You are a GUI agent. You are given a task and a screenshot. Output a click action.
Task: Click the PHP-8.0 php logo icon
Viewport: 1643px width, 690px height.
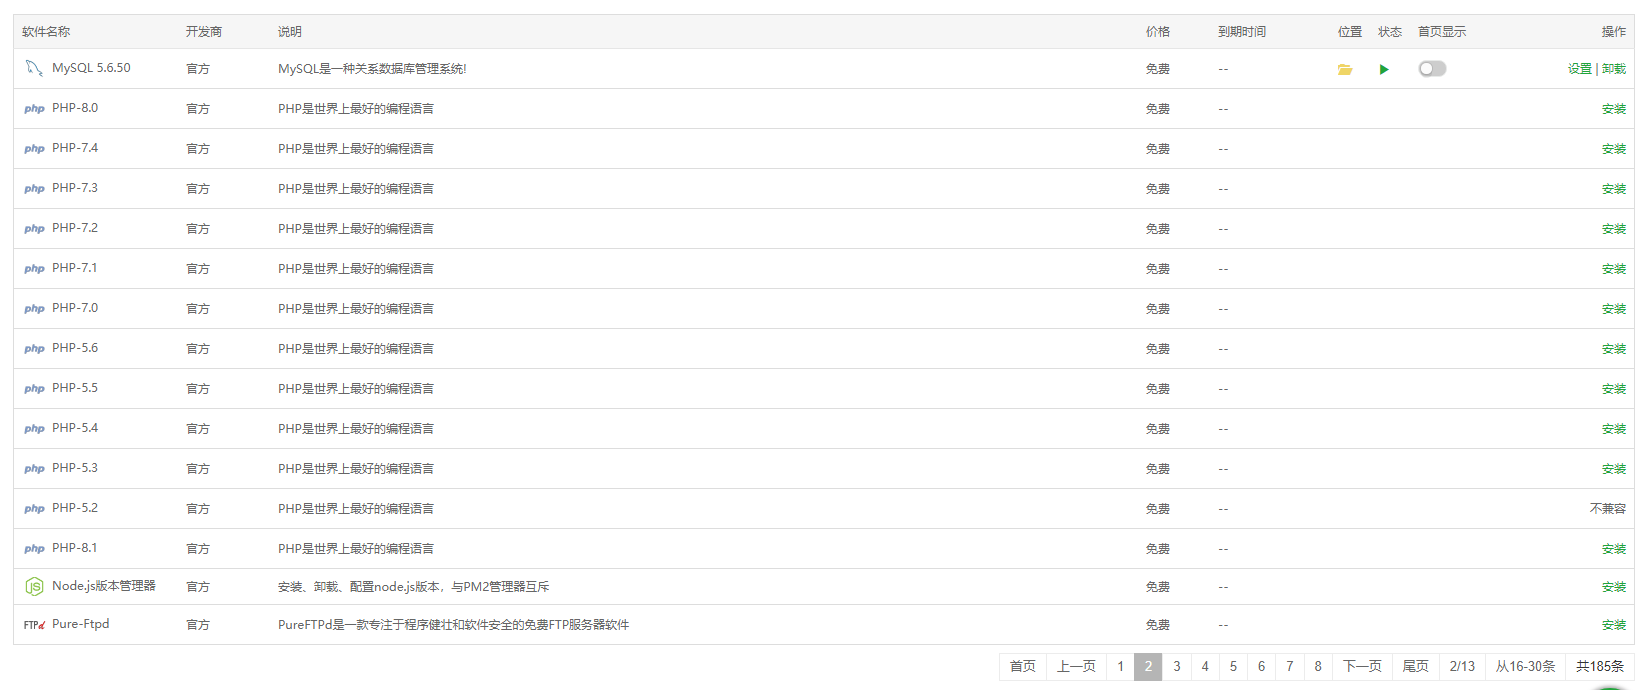pyautogui.click(x=34, y=109)
